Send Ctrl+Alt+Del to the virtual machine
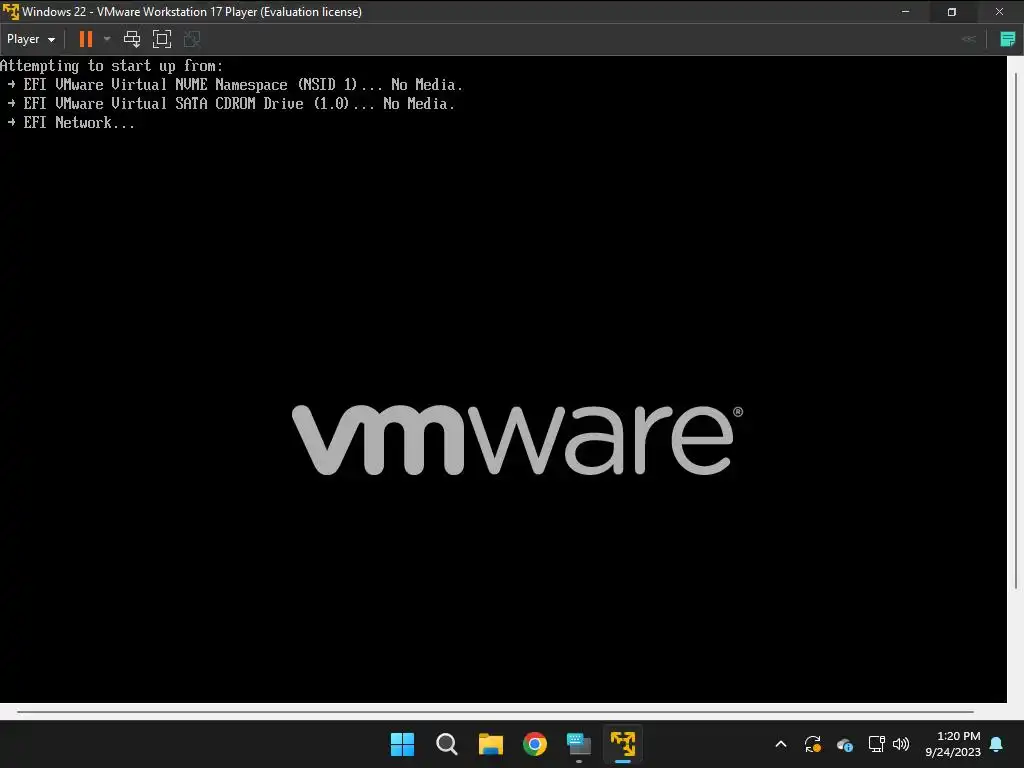 pyautogui.click(x=132, y=39)
